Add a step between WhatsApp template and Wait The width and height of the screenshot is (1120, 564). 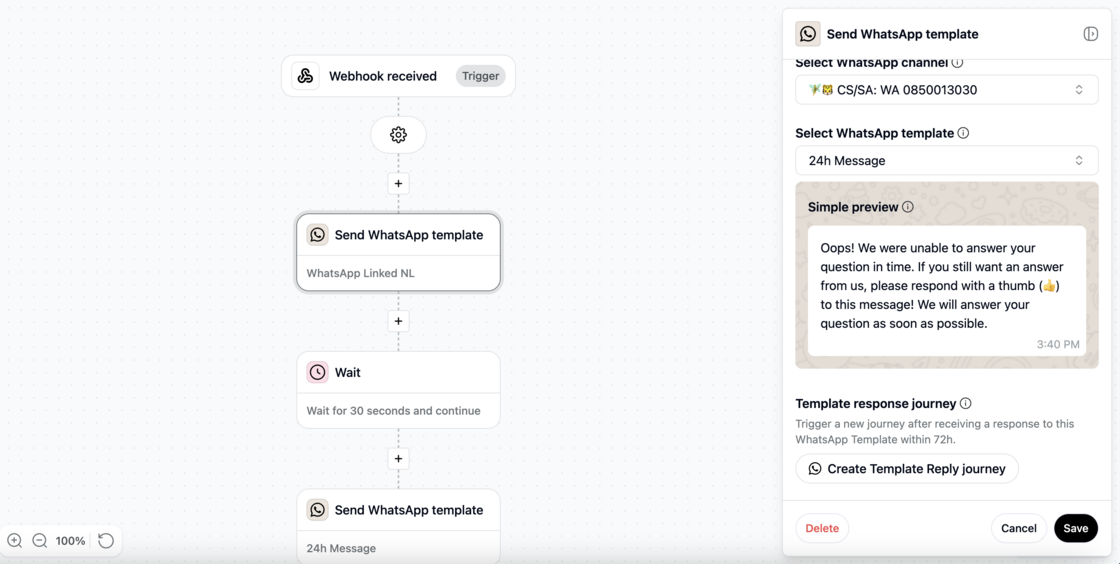pos(399,321)
